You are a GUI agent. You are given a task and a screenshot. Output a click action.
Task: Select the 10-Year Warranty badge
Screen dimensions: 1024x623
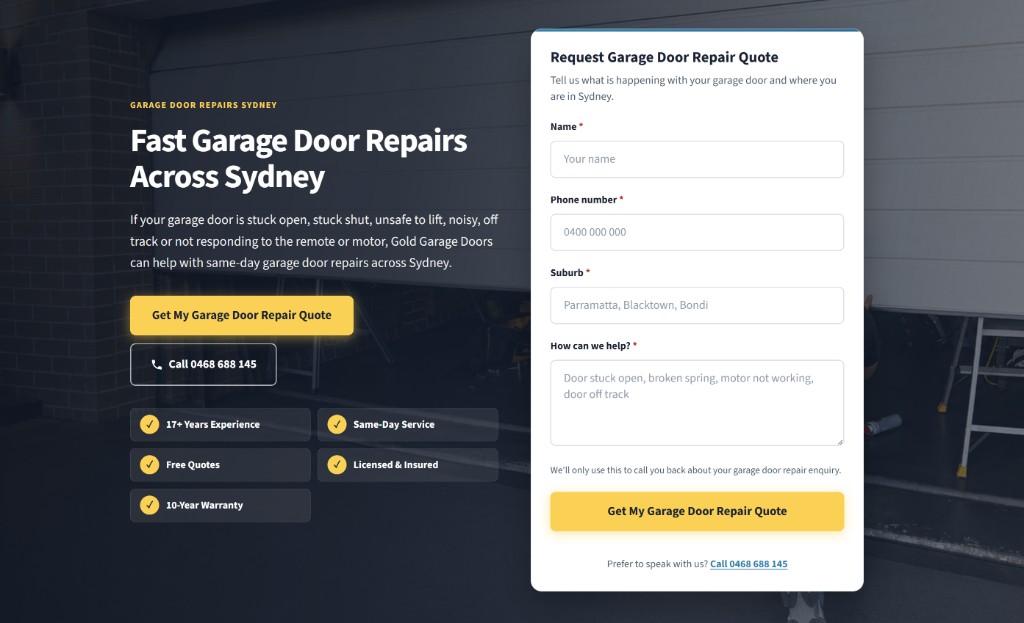click(x=220, y=505)
